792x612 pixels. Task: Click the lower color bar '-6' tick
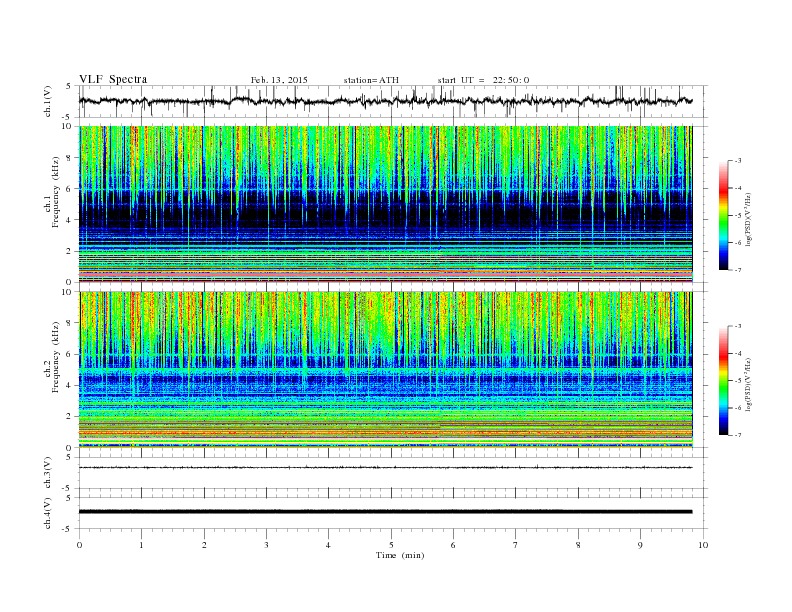[738, 408]
